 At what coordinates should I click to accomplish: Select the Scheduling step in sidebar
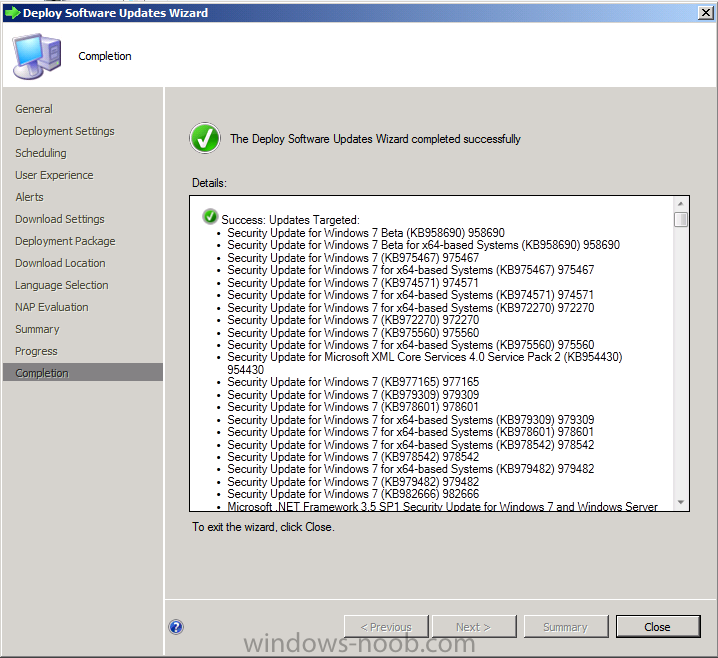41,153
